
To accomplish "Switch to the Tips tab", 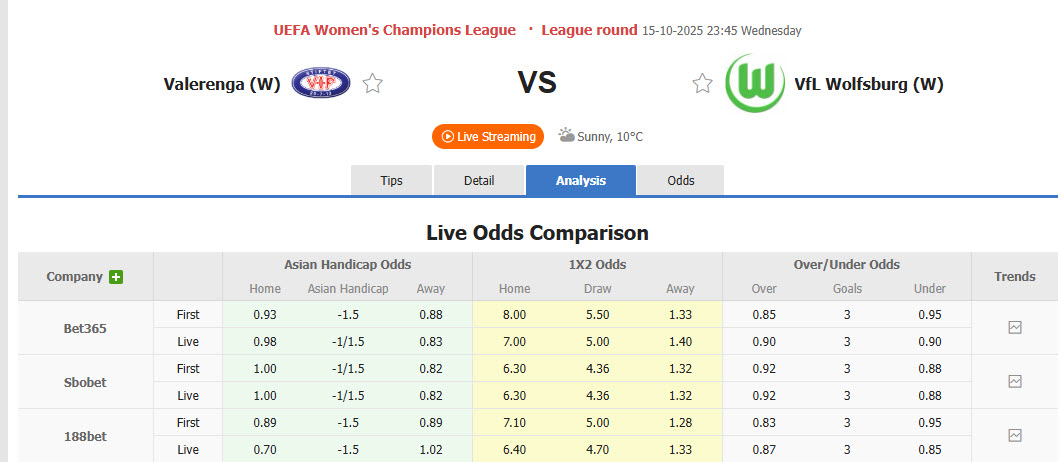I will [x=391, y=181].
